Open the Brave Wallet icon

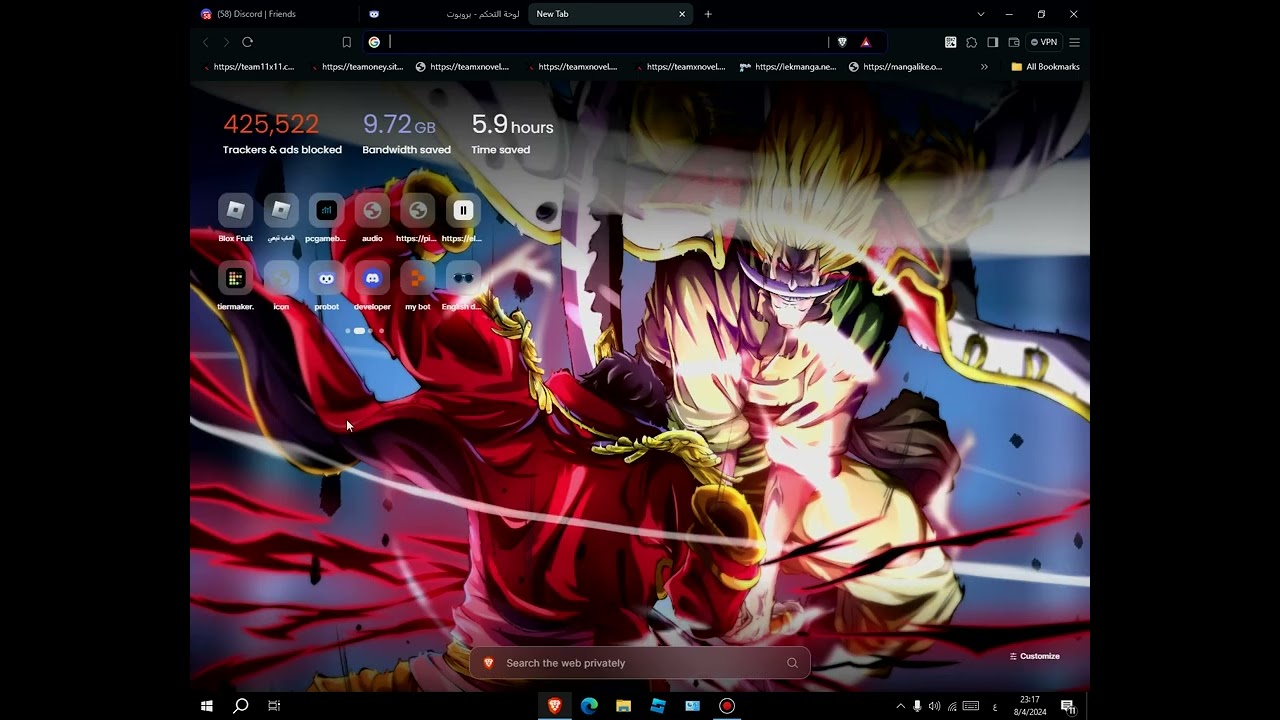[1013, 42]
